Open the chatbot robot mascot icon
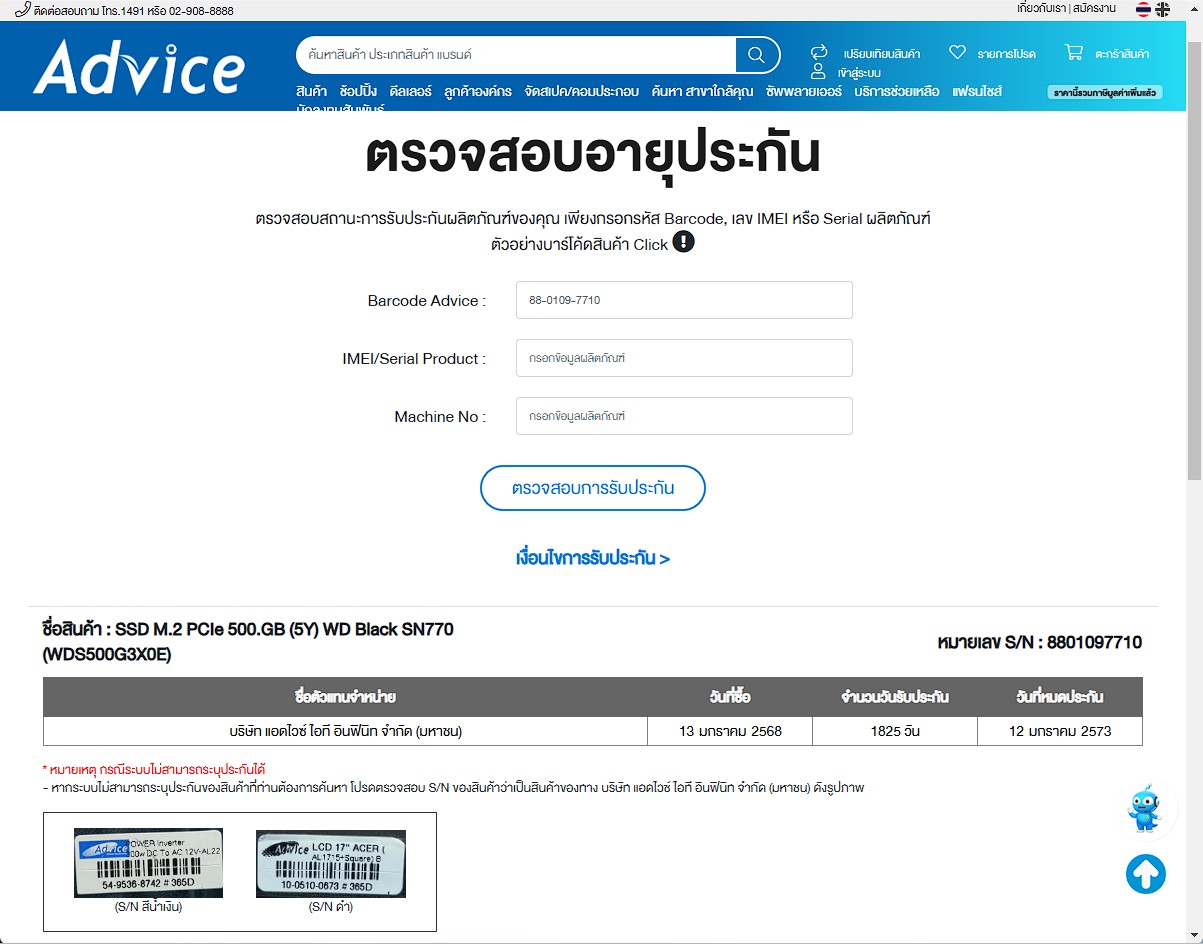The height and width of the screenshot is (944, 1203). (1144, 808)
